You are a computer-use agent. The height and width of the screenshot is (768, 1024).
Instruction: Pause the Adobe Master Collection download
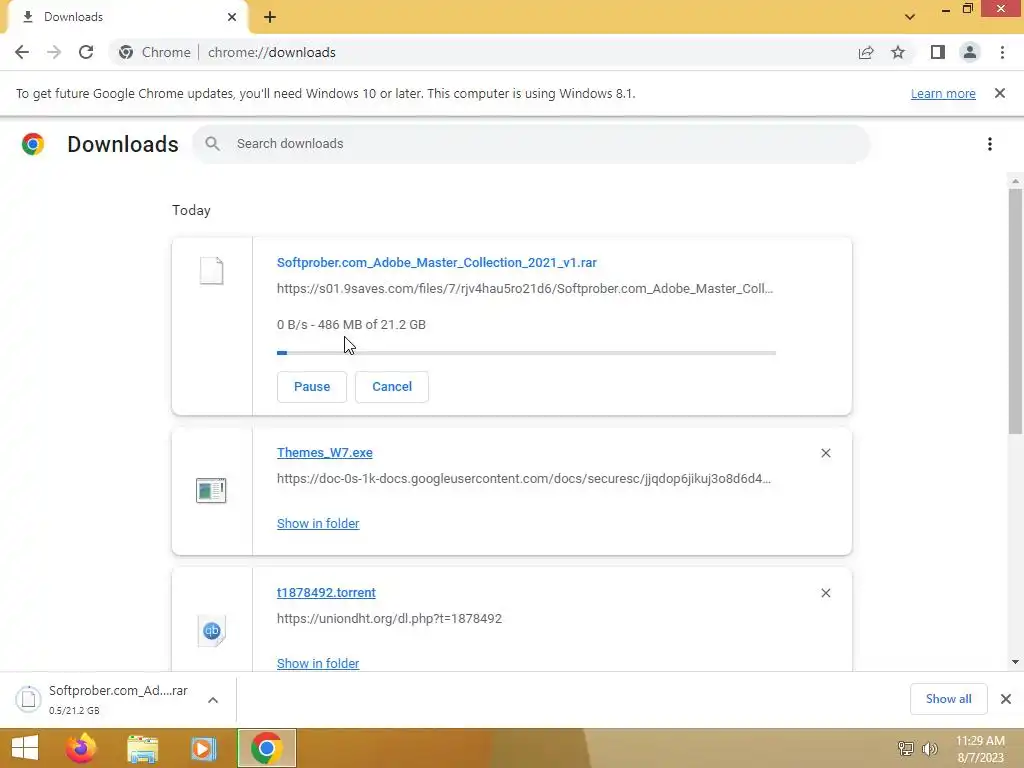click(x=312, y=387)
